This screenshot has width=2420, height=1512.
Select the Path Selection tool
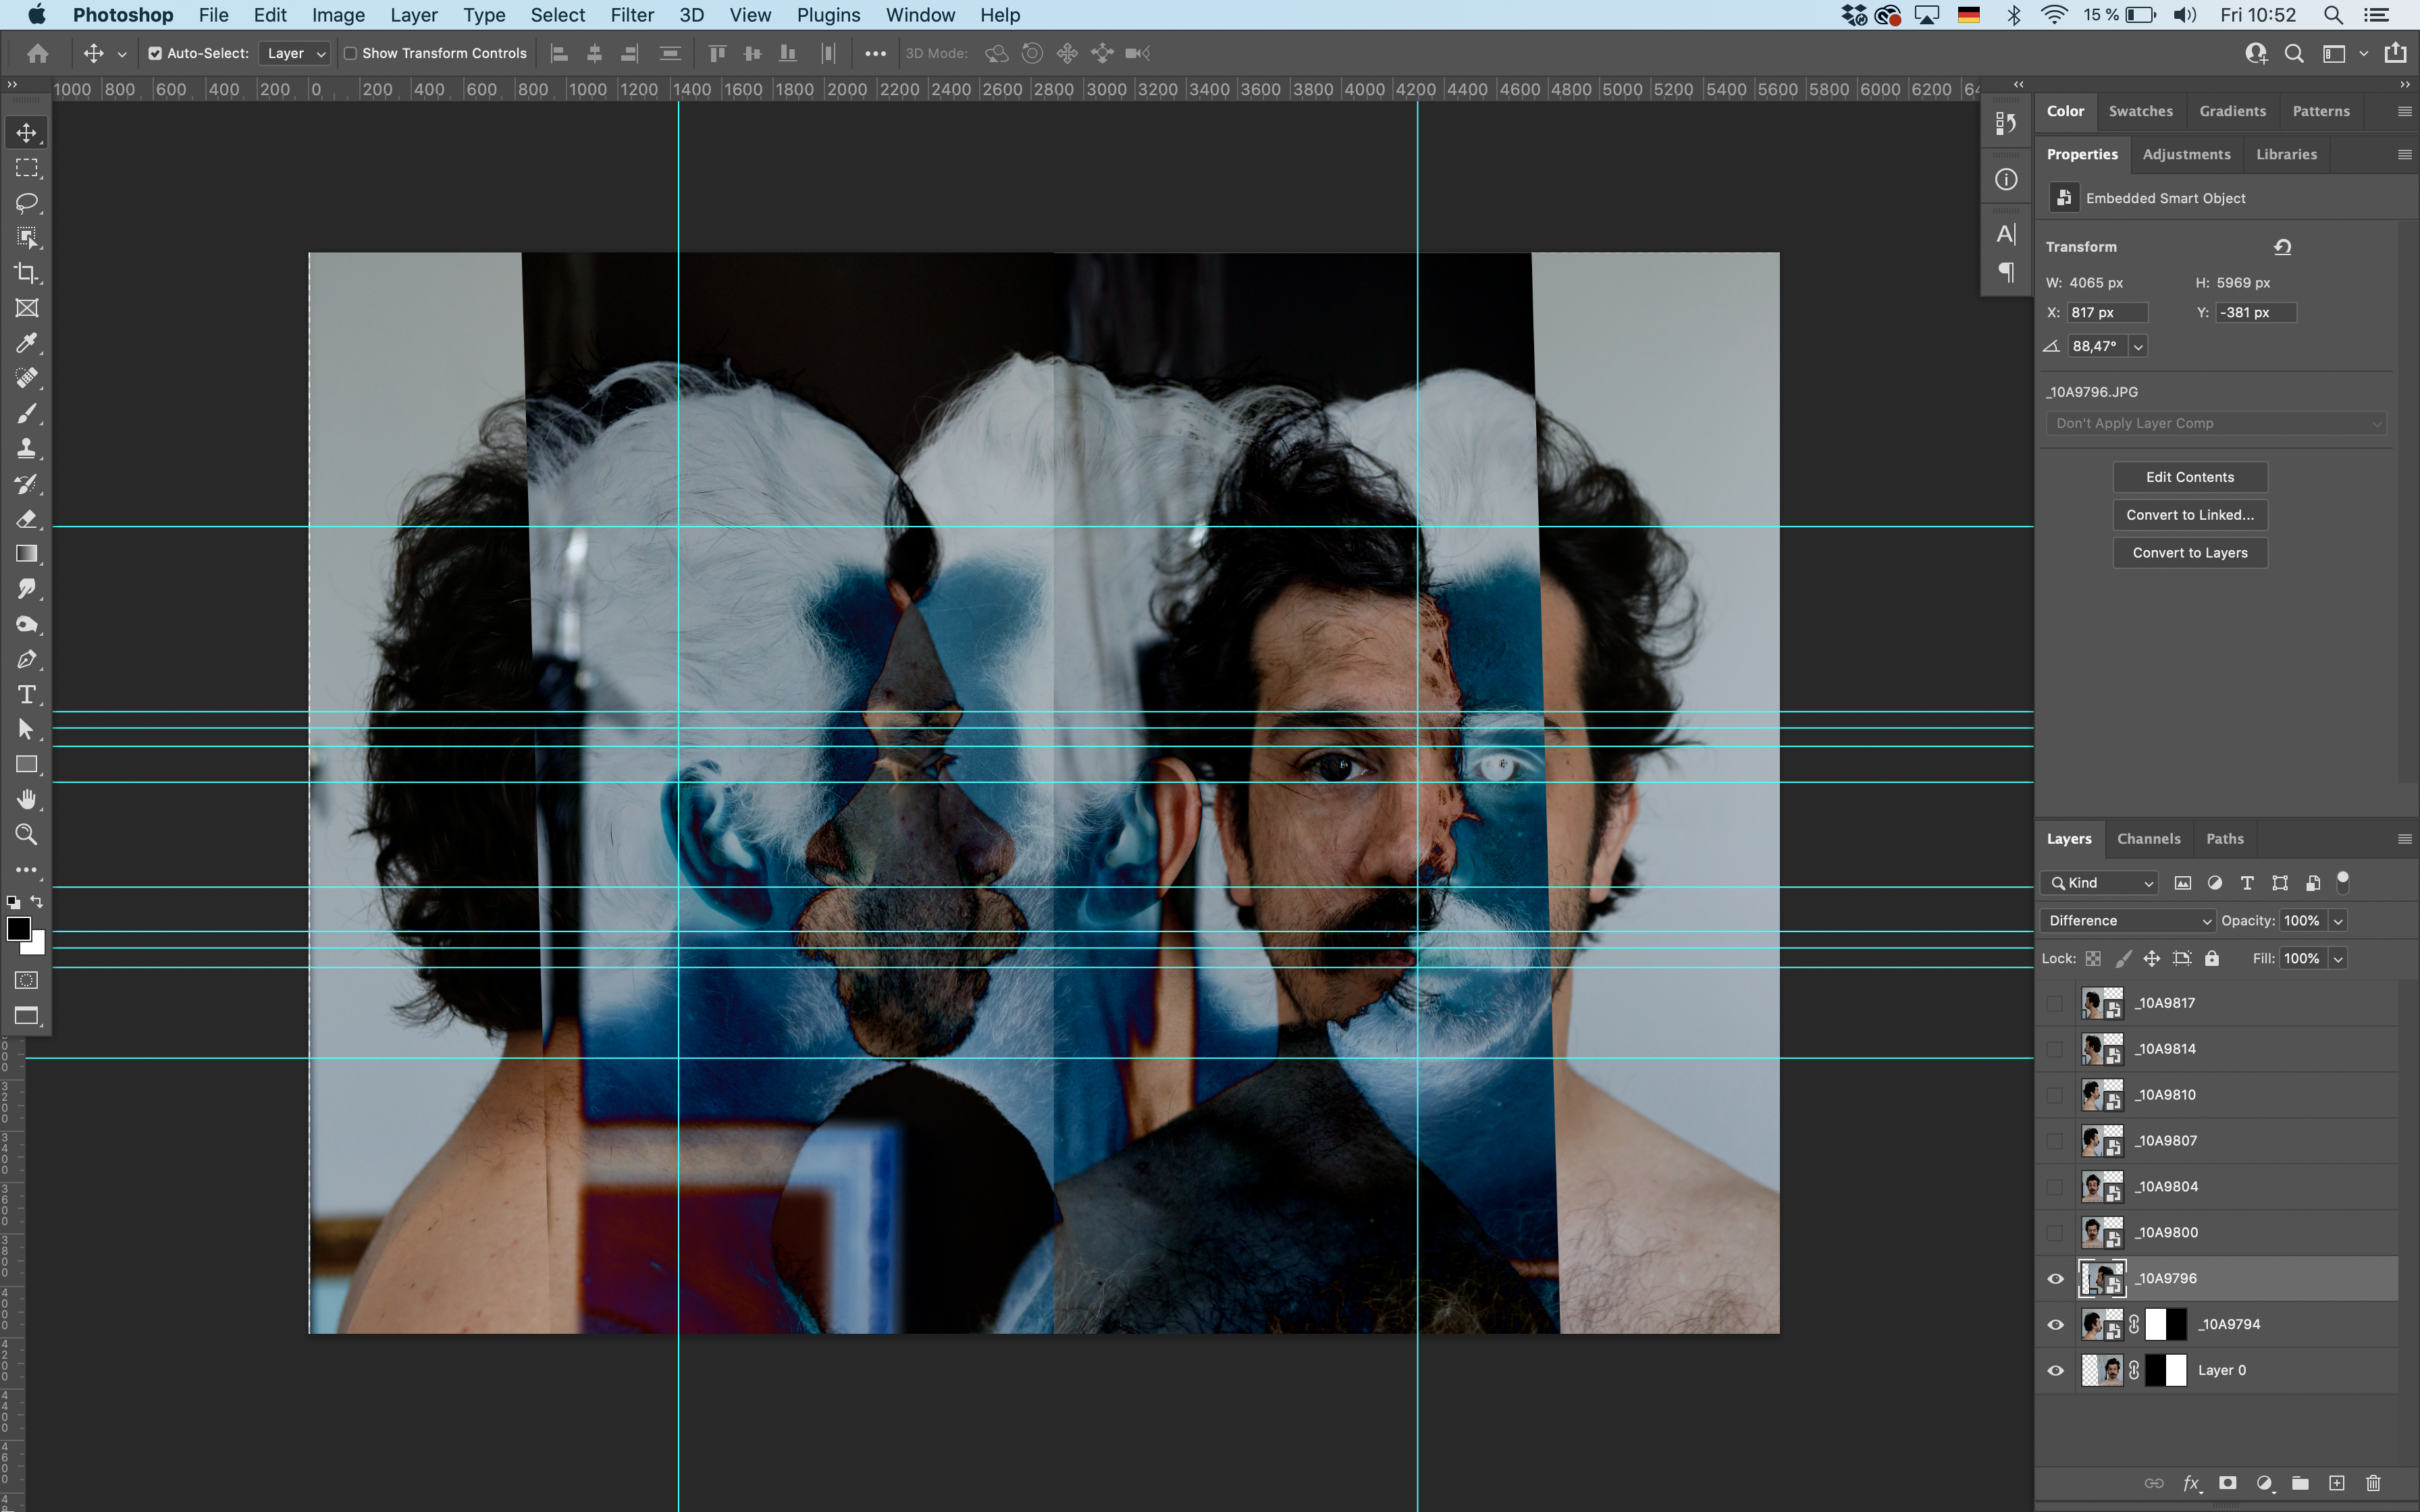coord(27,729)
